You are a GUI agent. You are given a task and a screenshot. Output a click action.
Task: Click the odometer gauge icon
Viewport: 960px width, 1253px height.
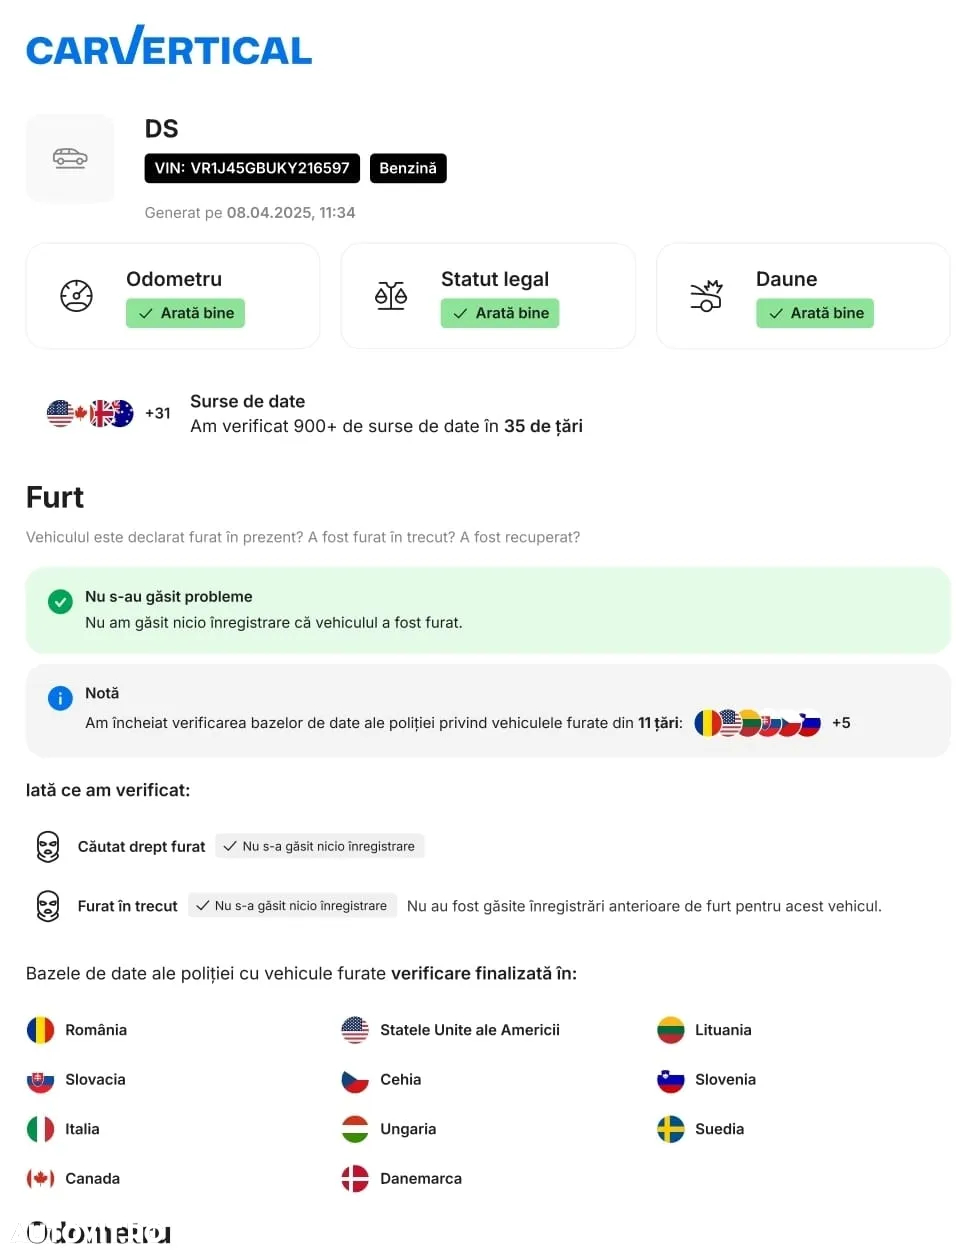click(x=76, y=296)
